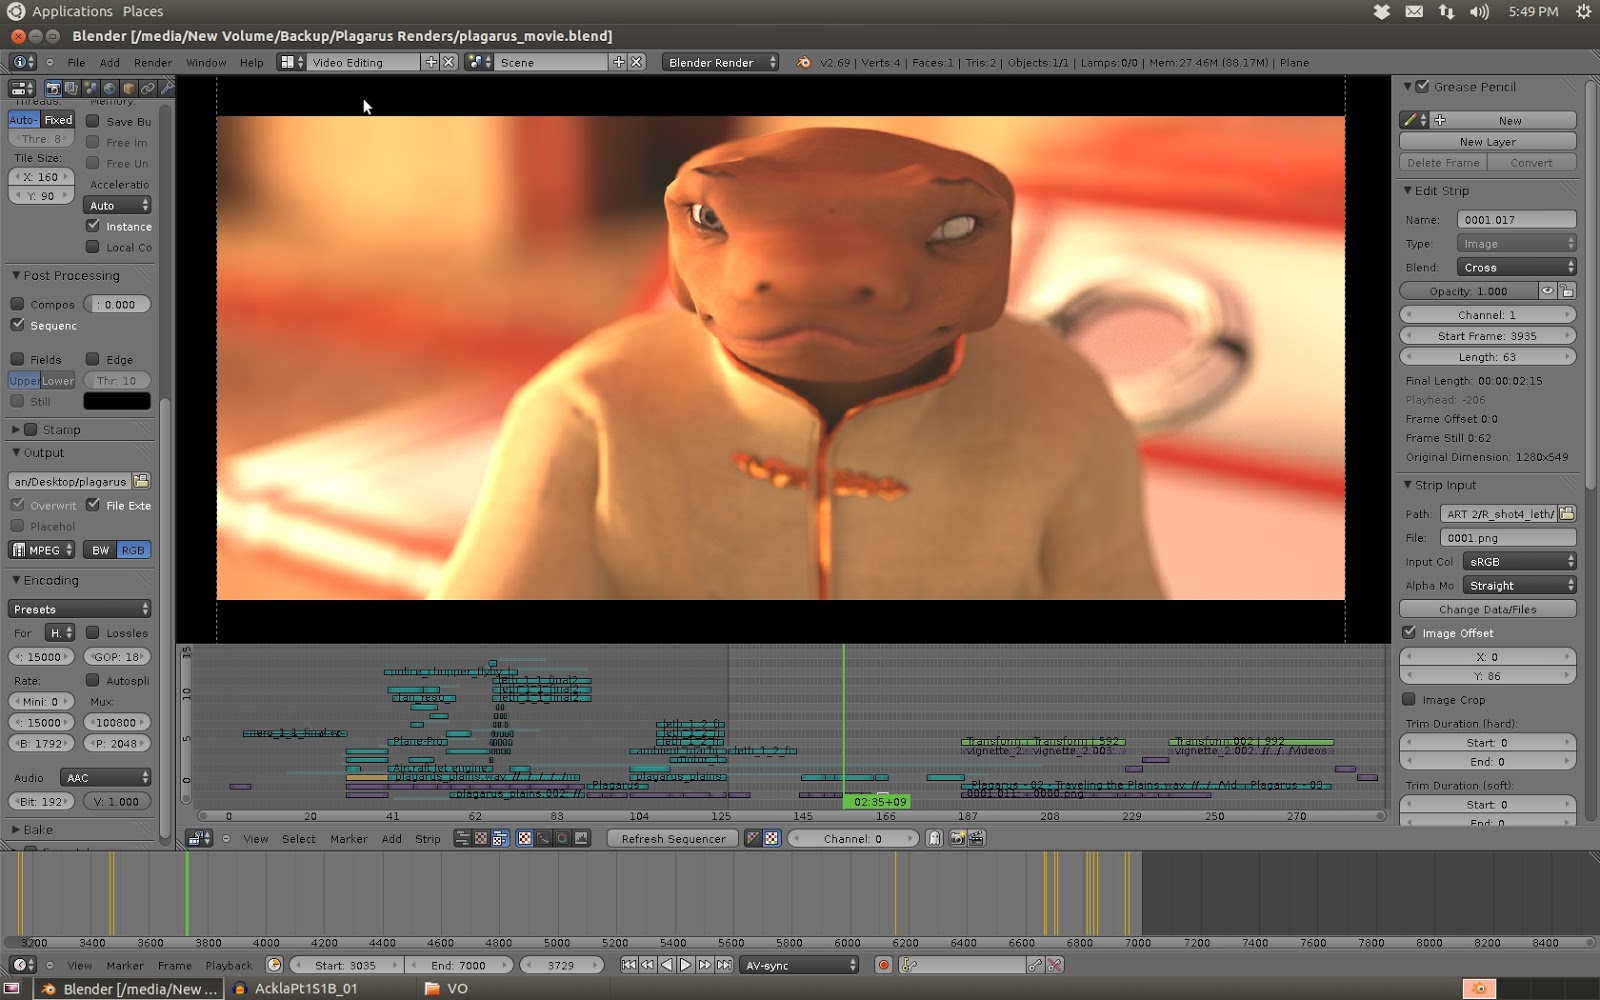This screenshot has height=1000, width=1600.
Task: Open the Blend mode Cross dropdown
Action: pos(1516,267)
